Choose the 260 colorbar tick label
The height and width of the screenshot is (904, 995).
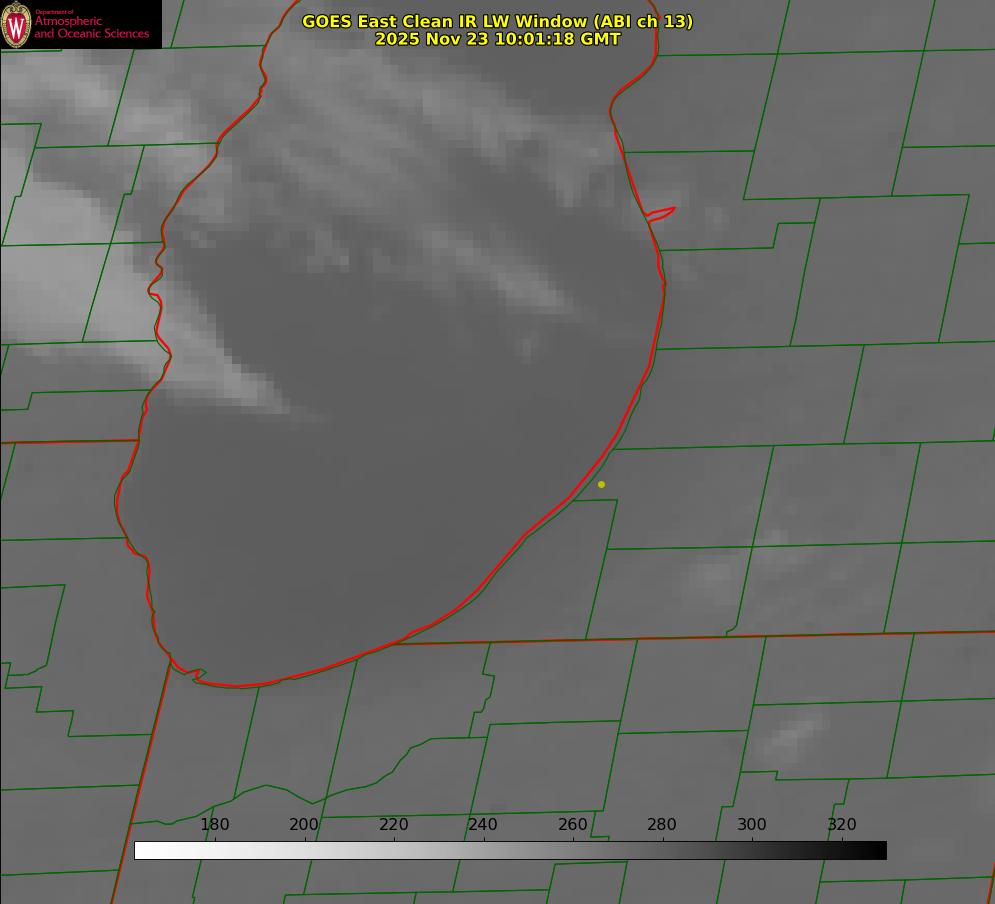tap(573, 825)
